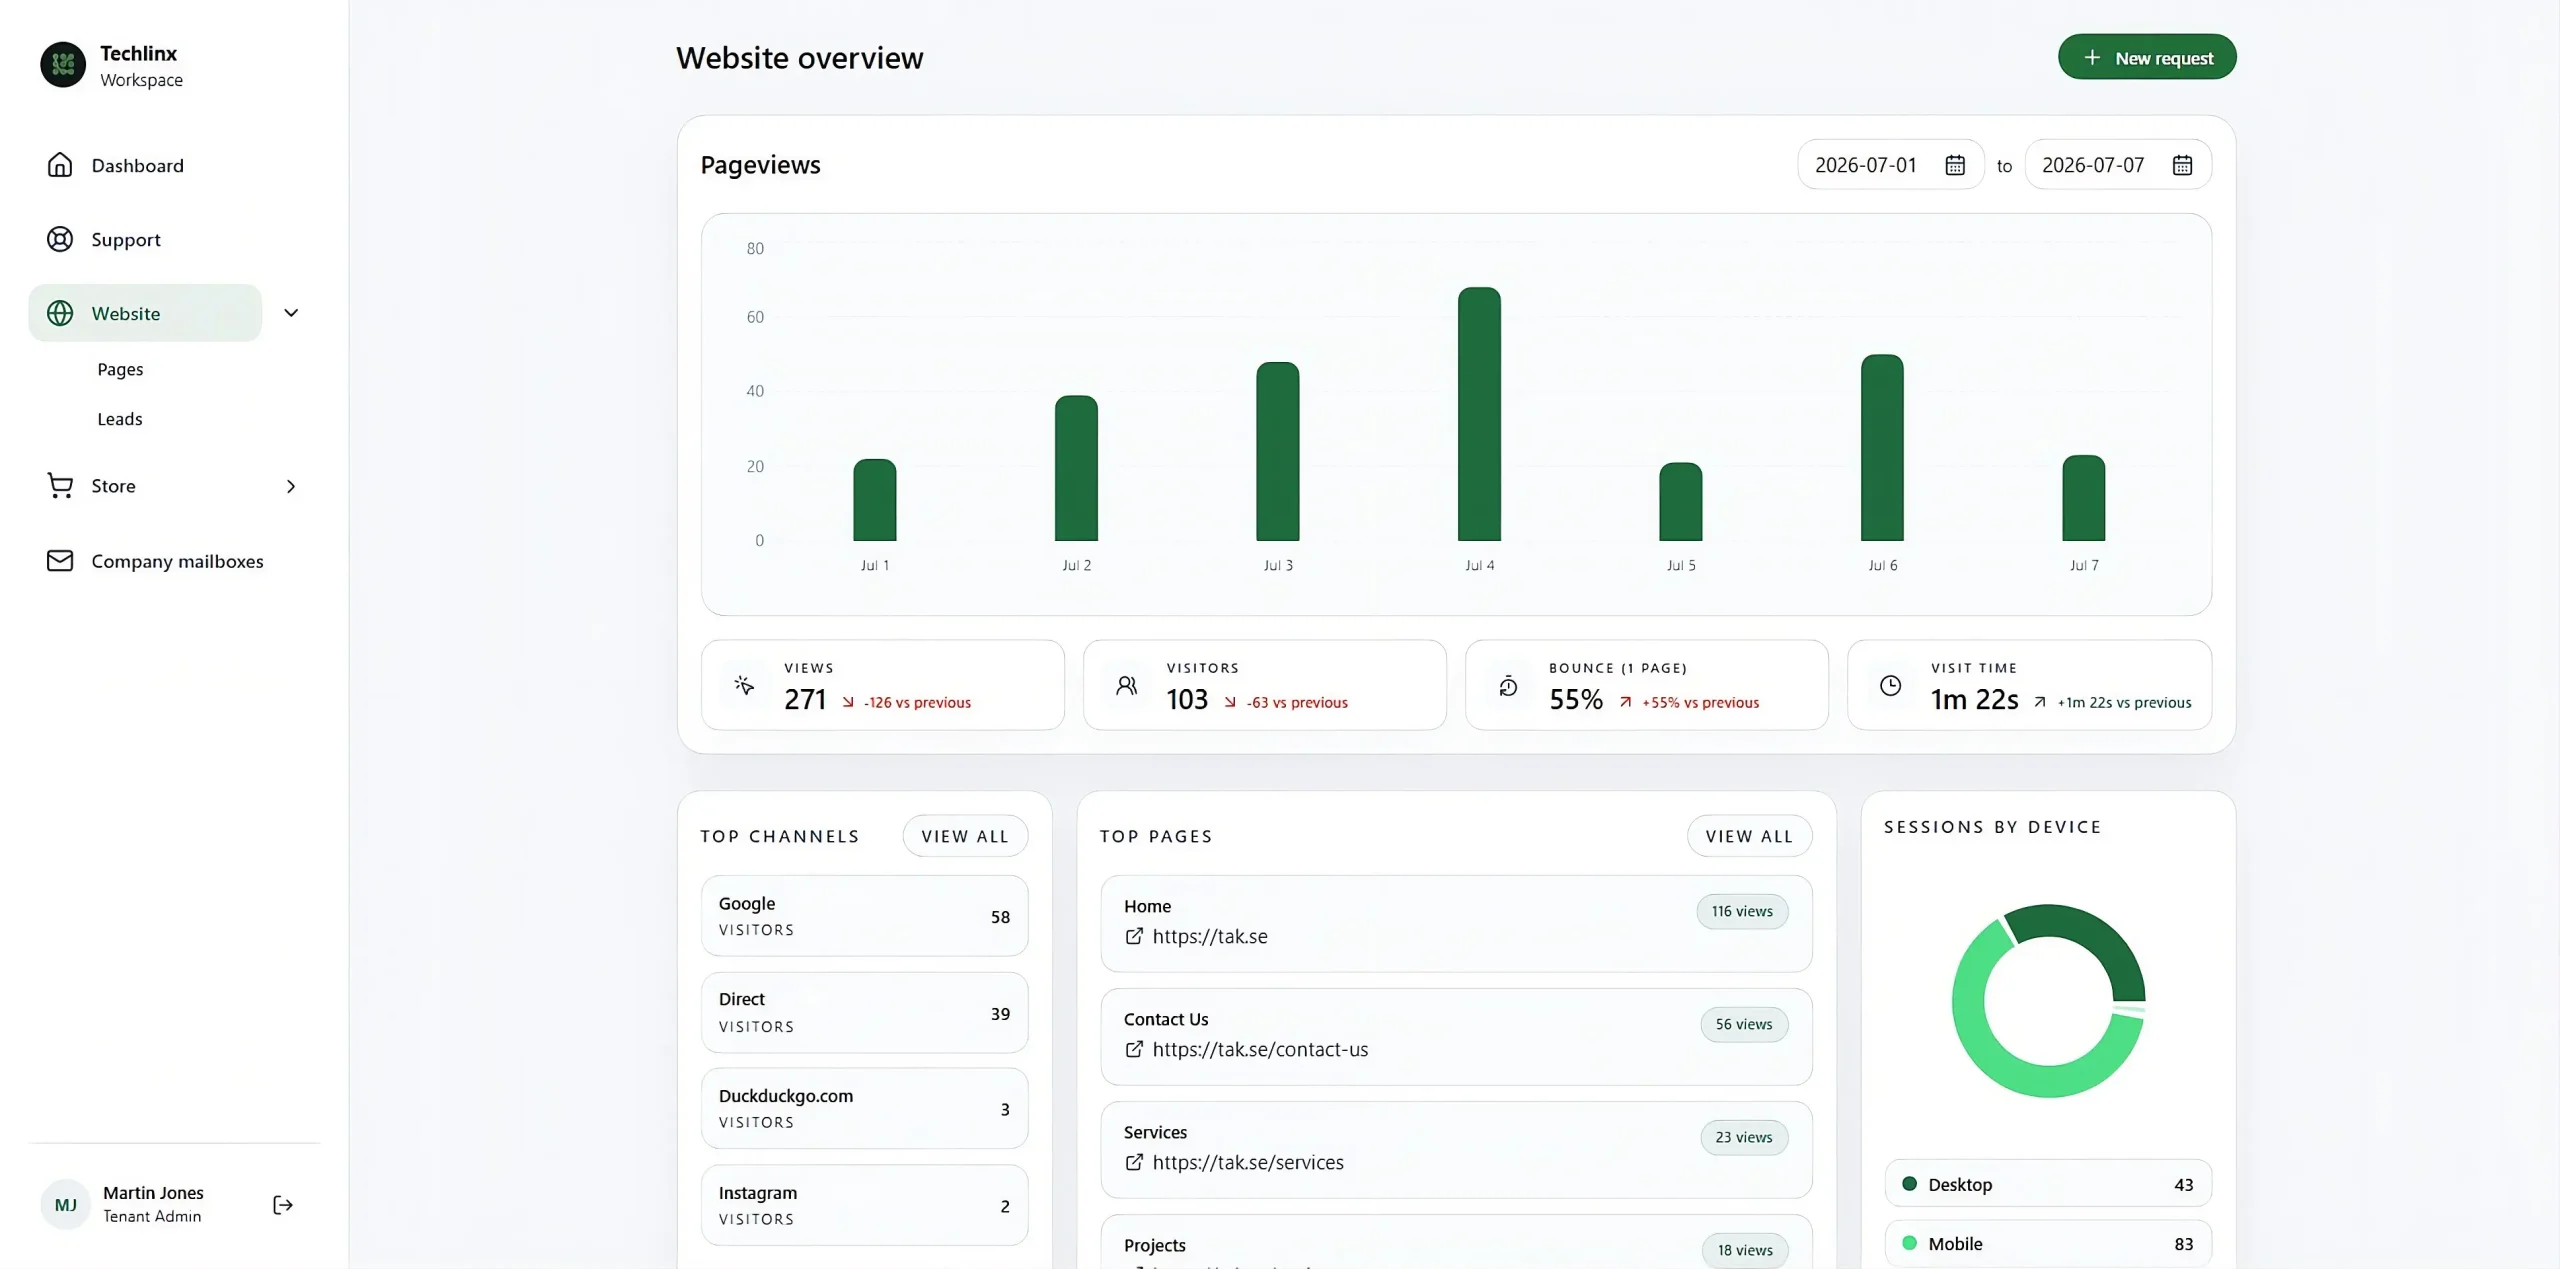Image resolution: width=2560 pixels, height=1269 pixels.
Task: Click the down-arrow trend icon beside -126
Action: (x=848, y=702)
